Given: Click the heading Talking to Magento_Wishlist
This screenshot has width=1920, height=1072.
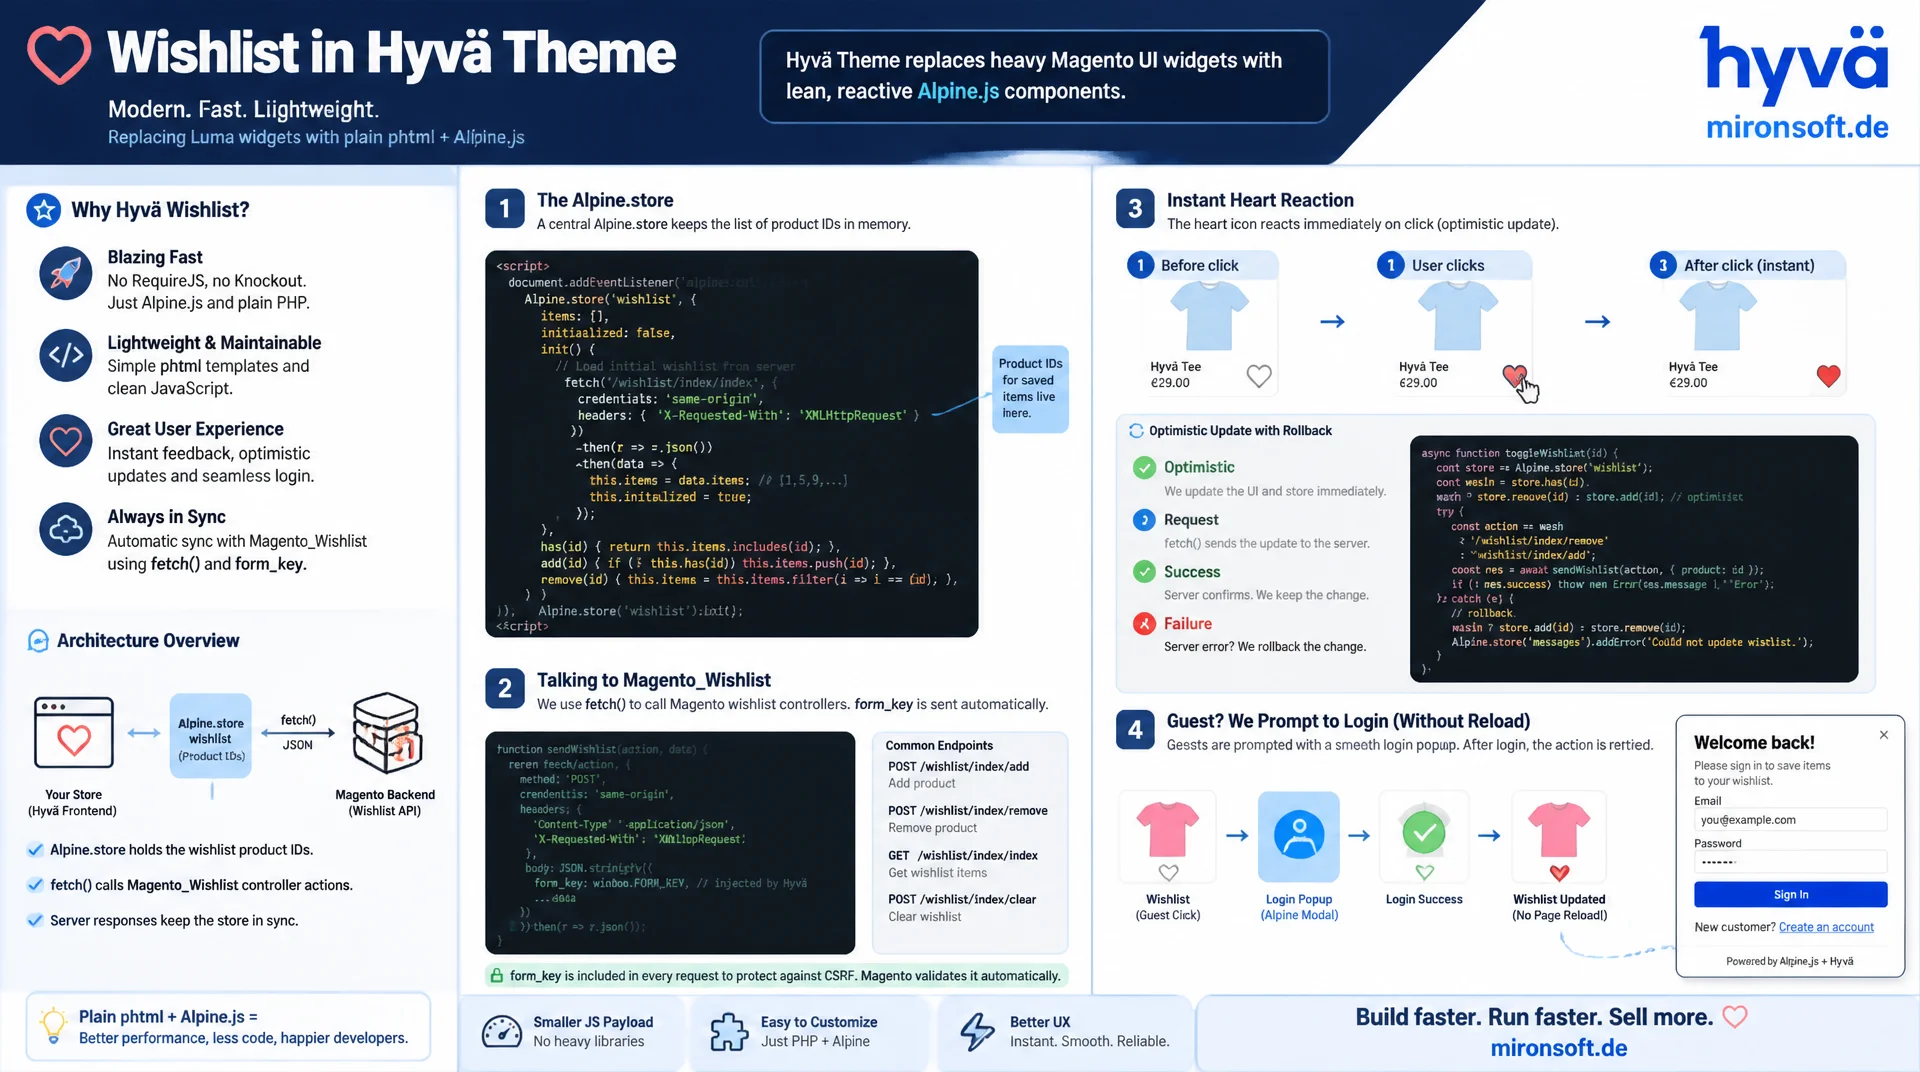Looking at the screenshot, I should [x=654, y=680].
